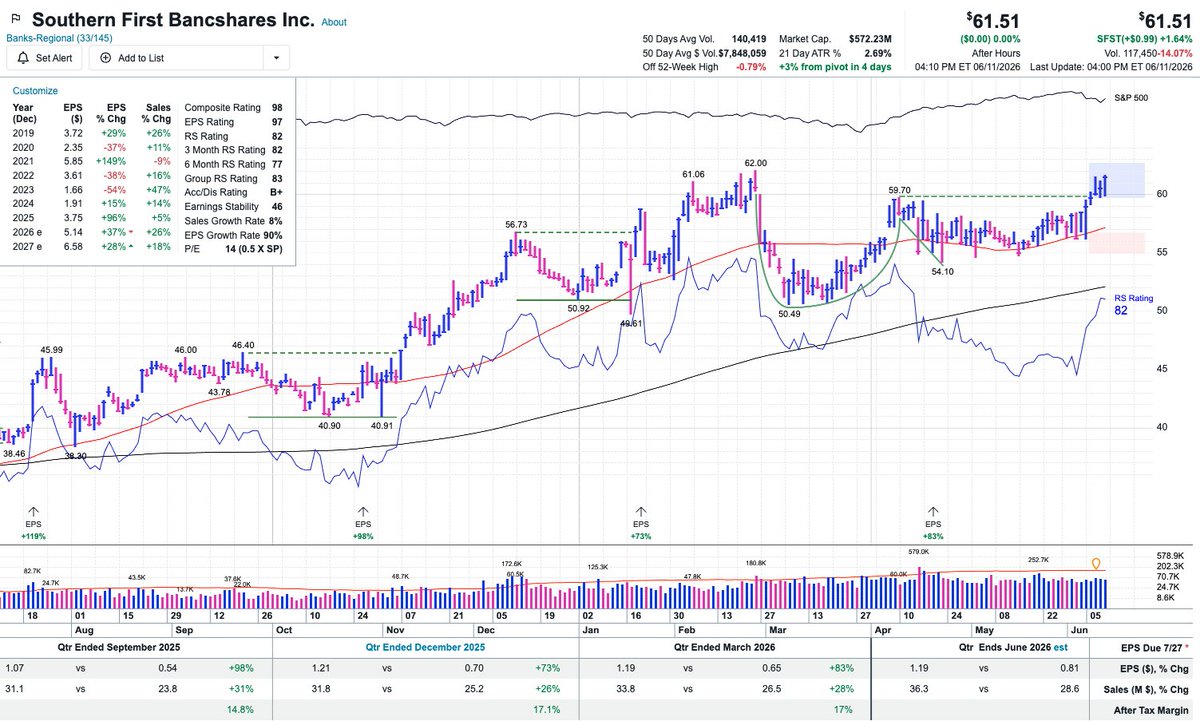
Task: Open the Customize link in data panel
Action: (35, 90)
